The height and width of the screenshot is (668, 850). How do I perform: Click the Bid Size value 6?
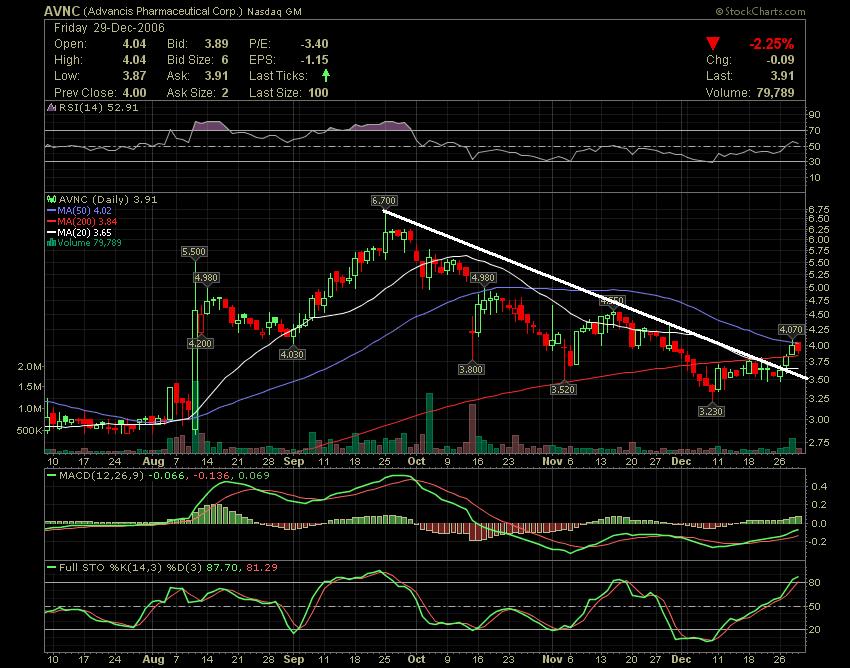click(x=224, y=60)
